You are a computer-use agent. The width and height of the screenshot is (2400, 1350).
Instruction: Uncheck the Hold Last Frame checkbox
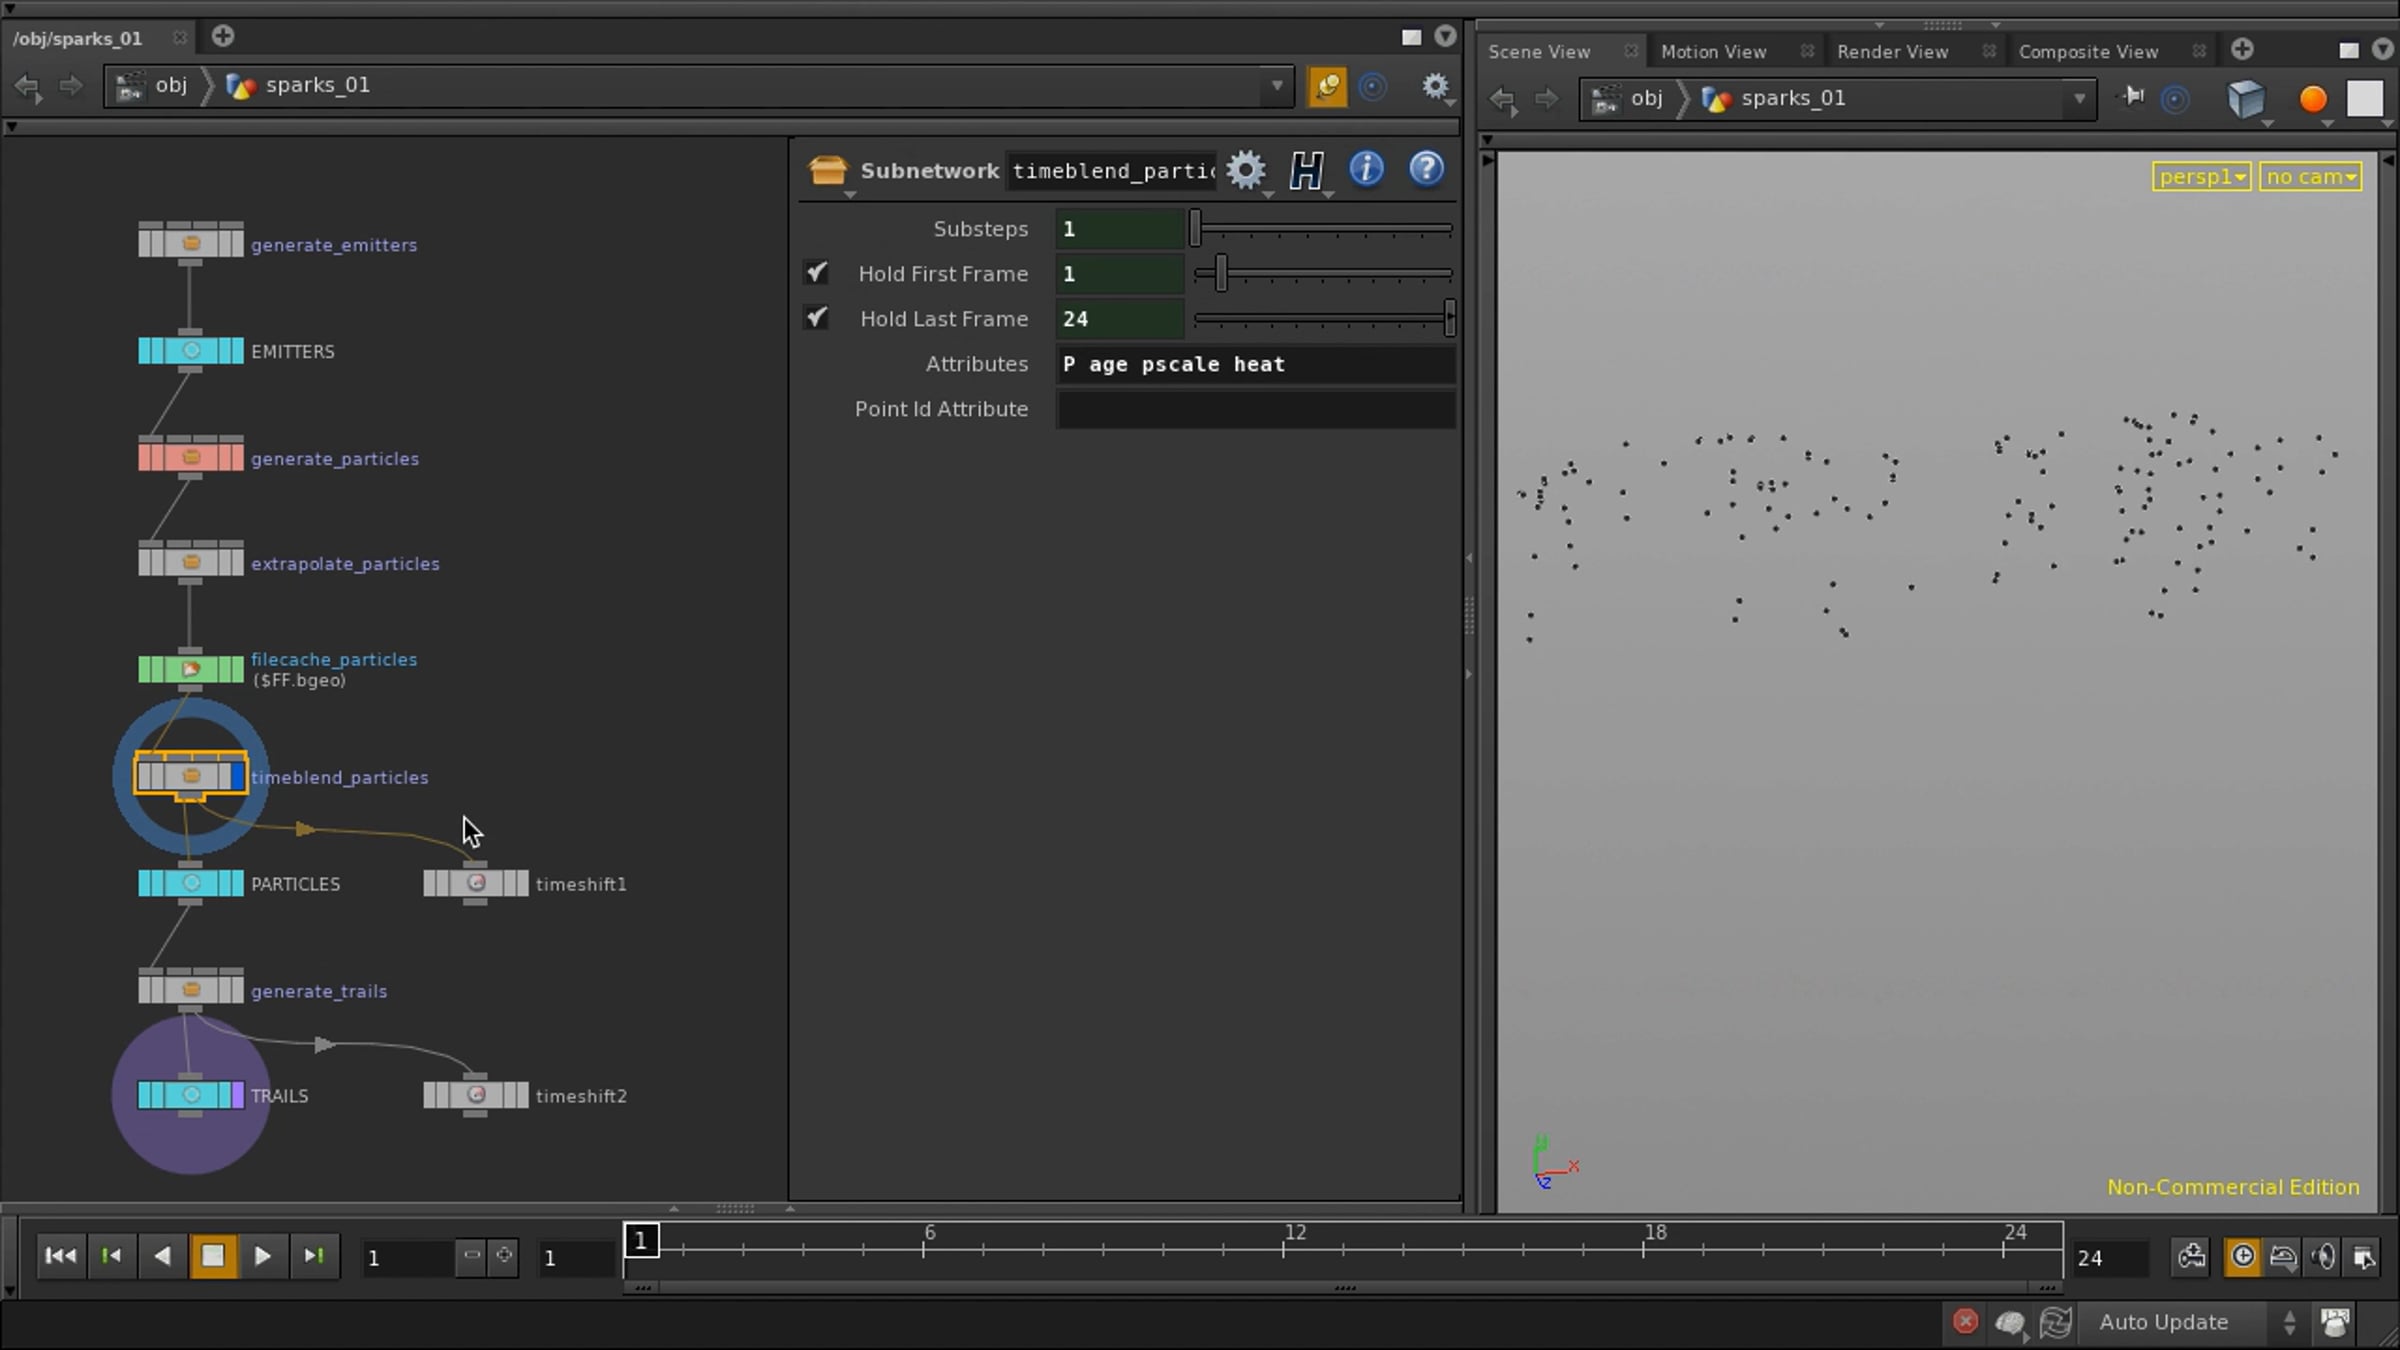(816, 318)
